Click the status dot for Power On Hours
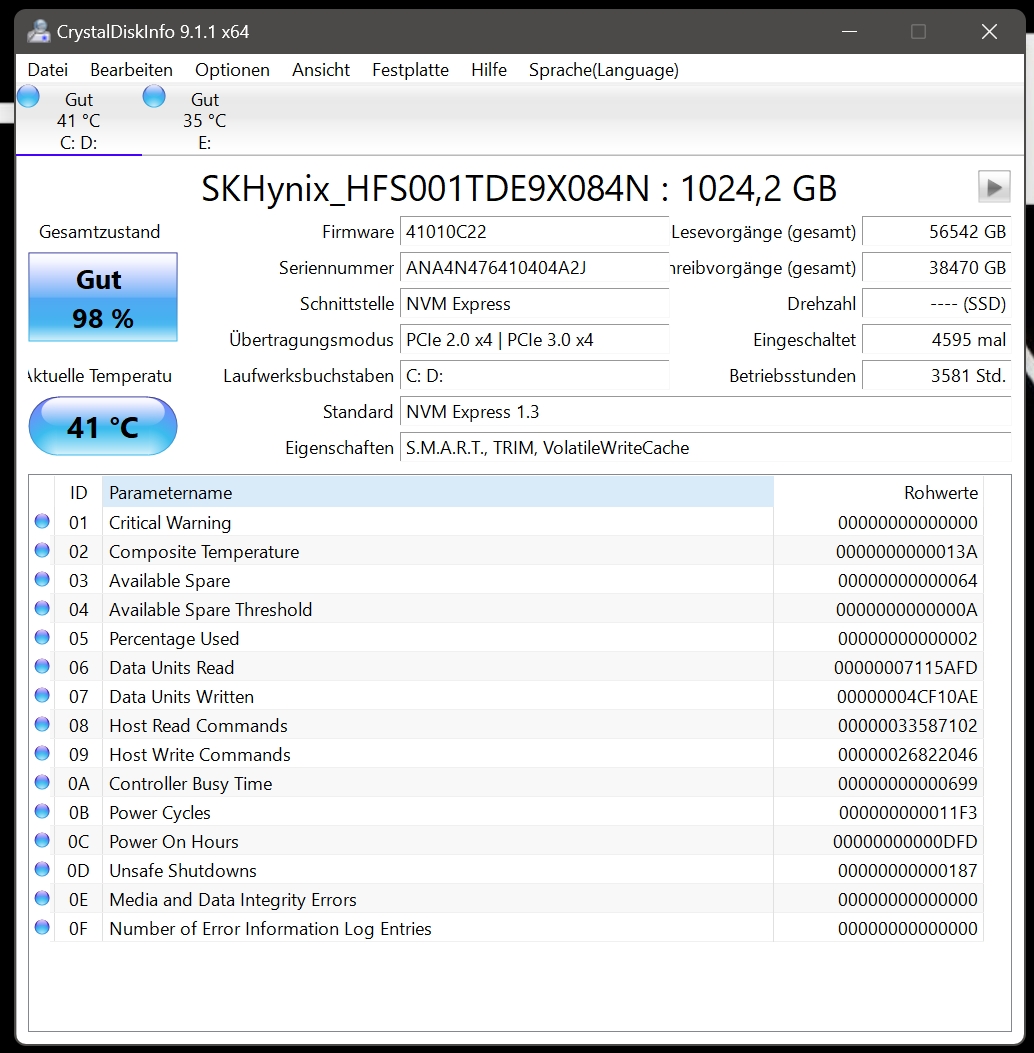1034x1053 pixels. 42,840
